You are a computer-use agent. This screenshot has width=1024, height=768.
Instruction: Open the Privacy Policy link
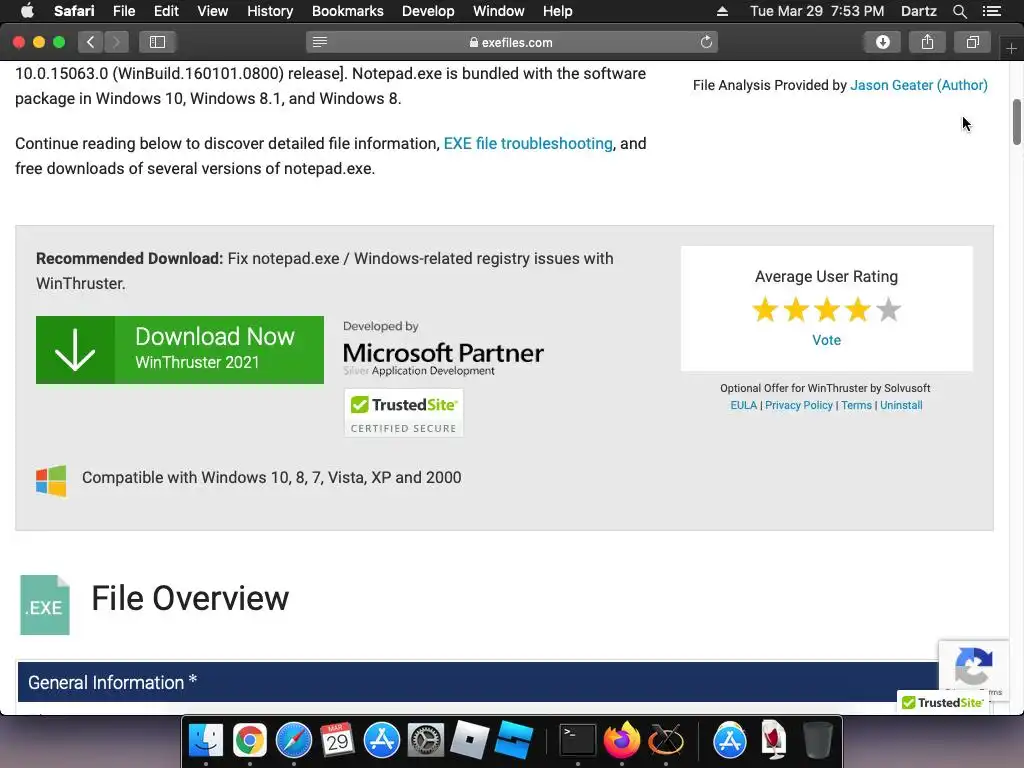click(x=799, y=405)
